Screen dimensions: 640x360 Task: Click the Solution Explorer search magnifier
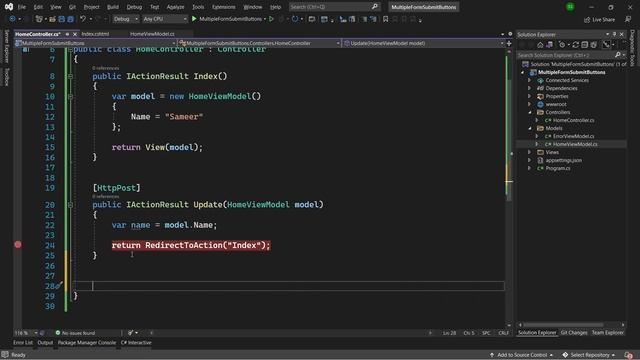(618, 55)
